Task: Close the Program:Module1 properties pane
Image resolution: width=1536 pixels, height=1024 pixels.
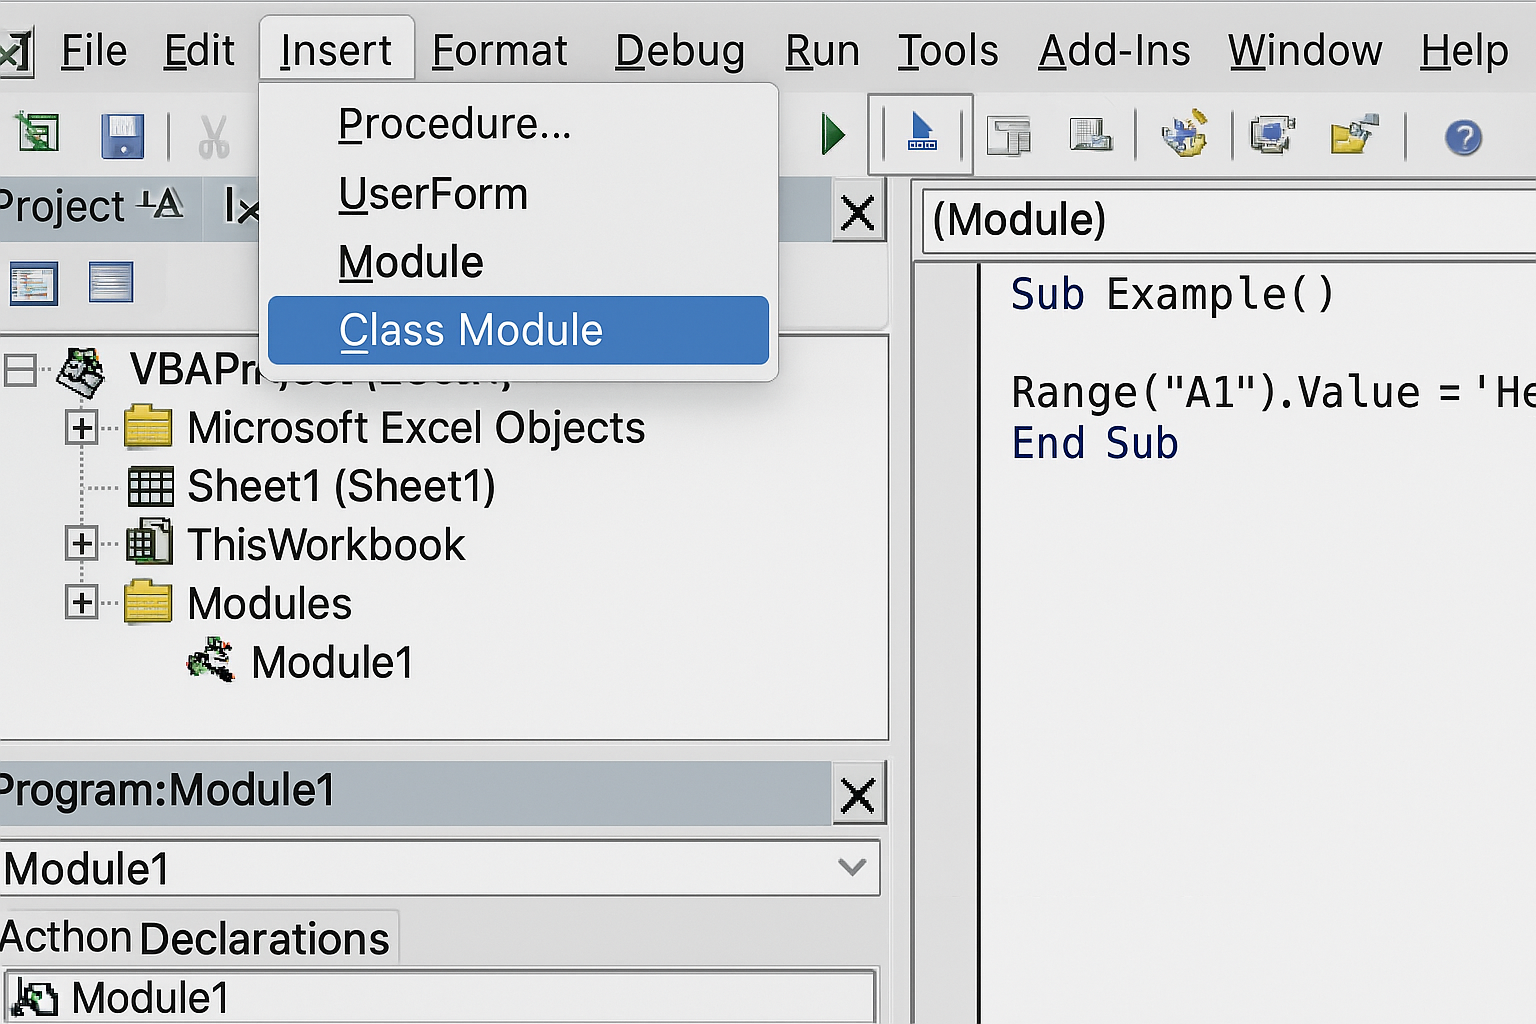Action: click(858, 796)
